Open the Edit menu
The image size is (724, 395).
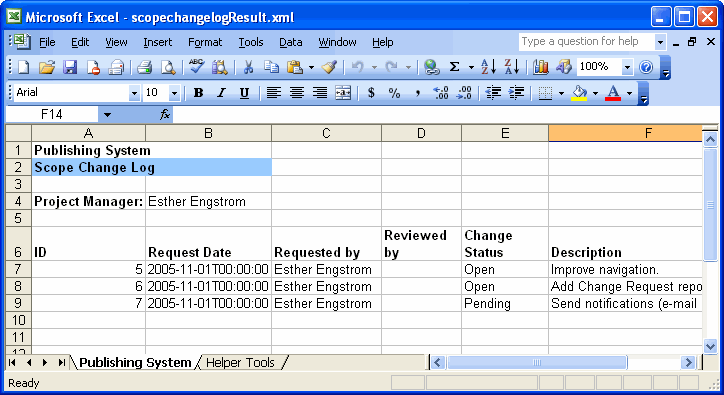(x=80, y=43)
